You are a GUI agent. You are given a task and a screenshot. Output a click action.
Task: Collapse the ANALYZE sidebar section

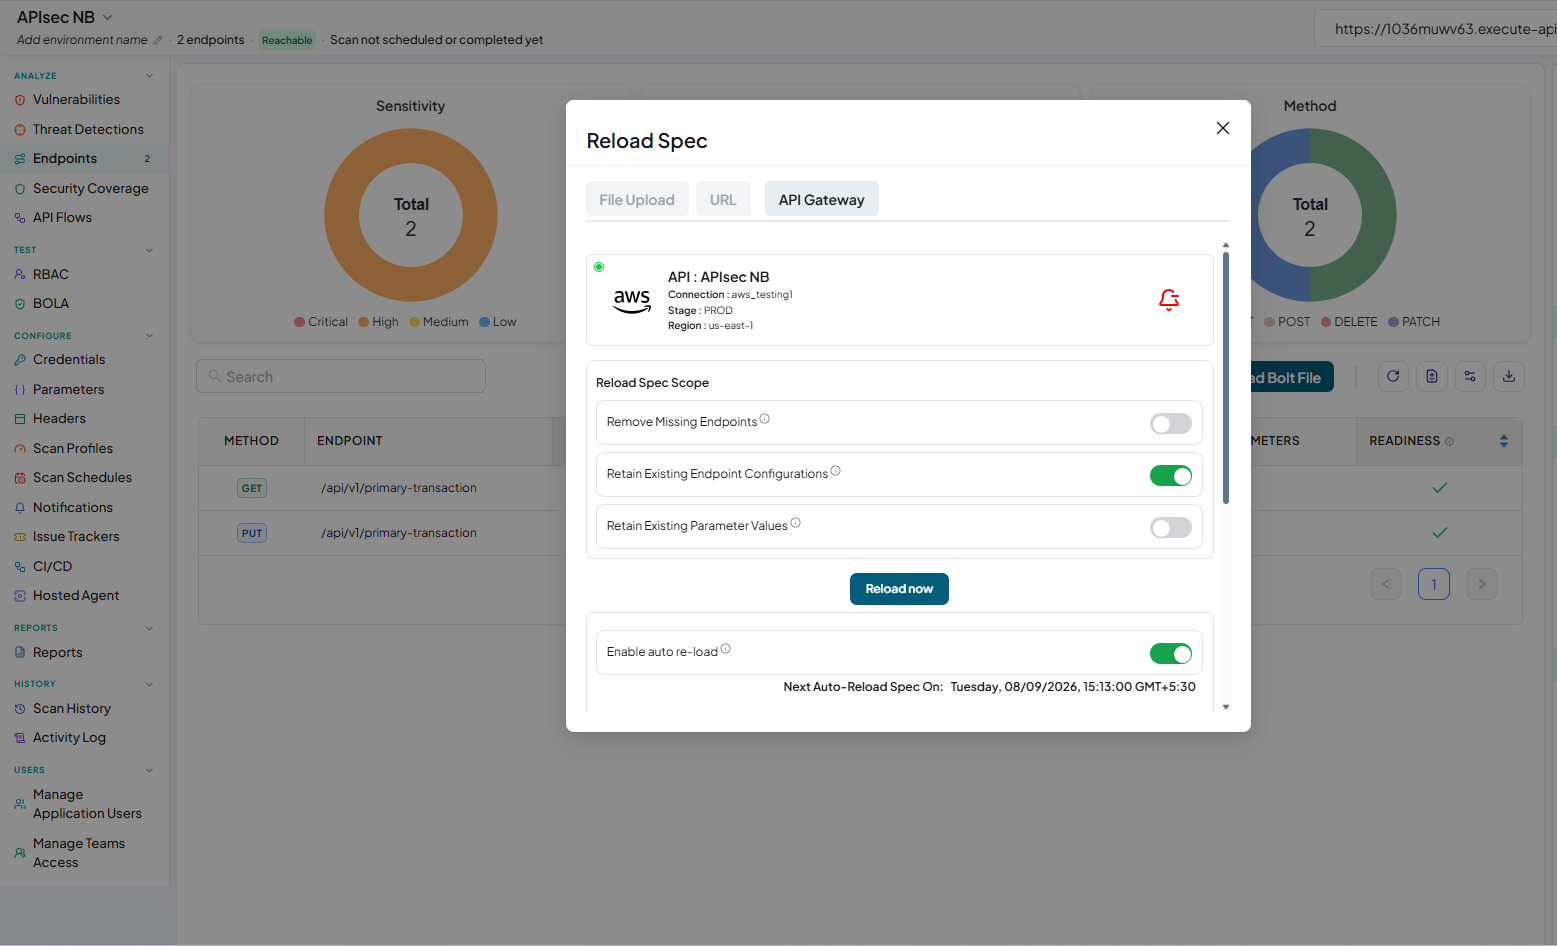150,76
